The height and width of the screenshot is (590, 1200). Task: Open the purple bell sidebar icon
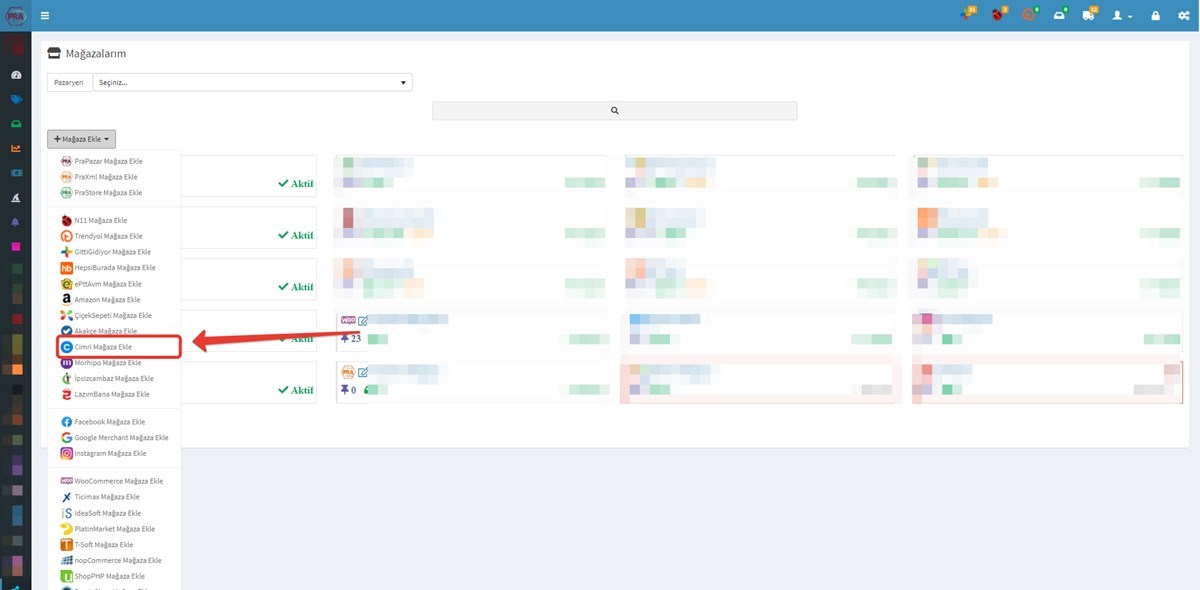coord(16,222)
